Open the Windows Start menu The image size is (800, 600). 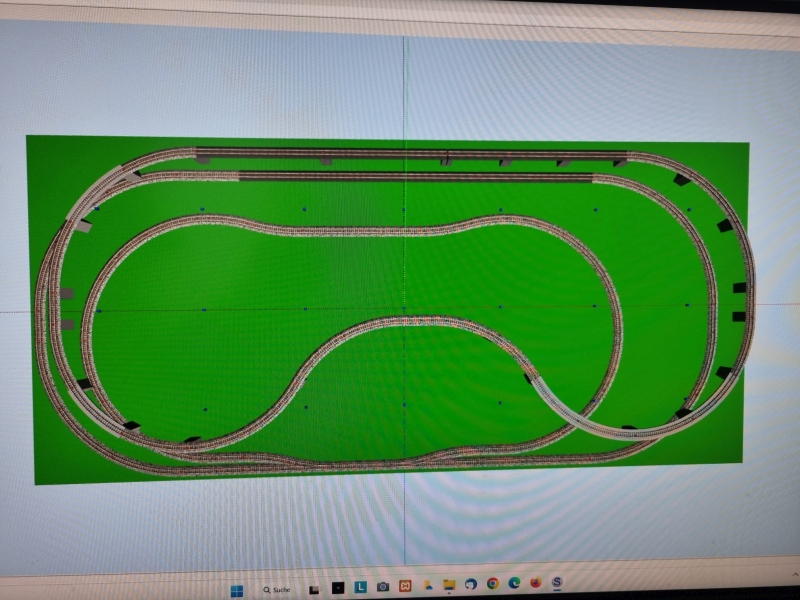(236, 588)
